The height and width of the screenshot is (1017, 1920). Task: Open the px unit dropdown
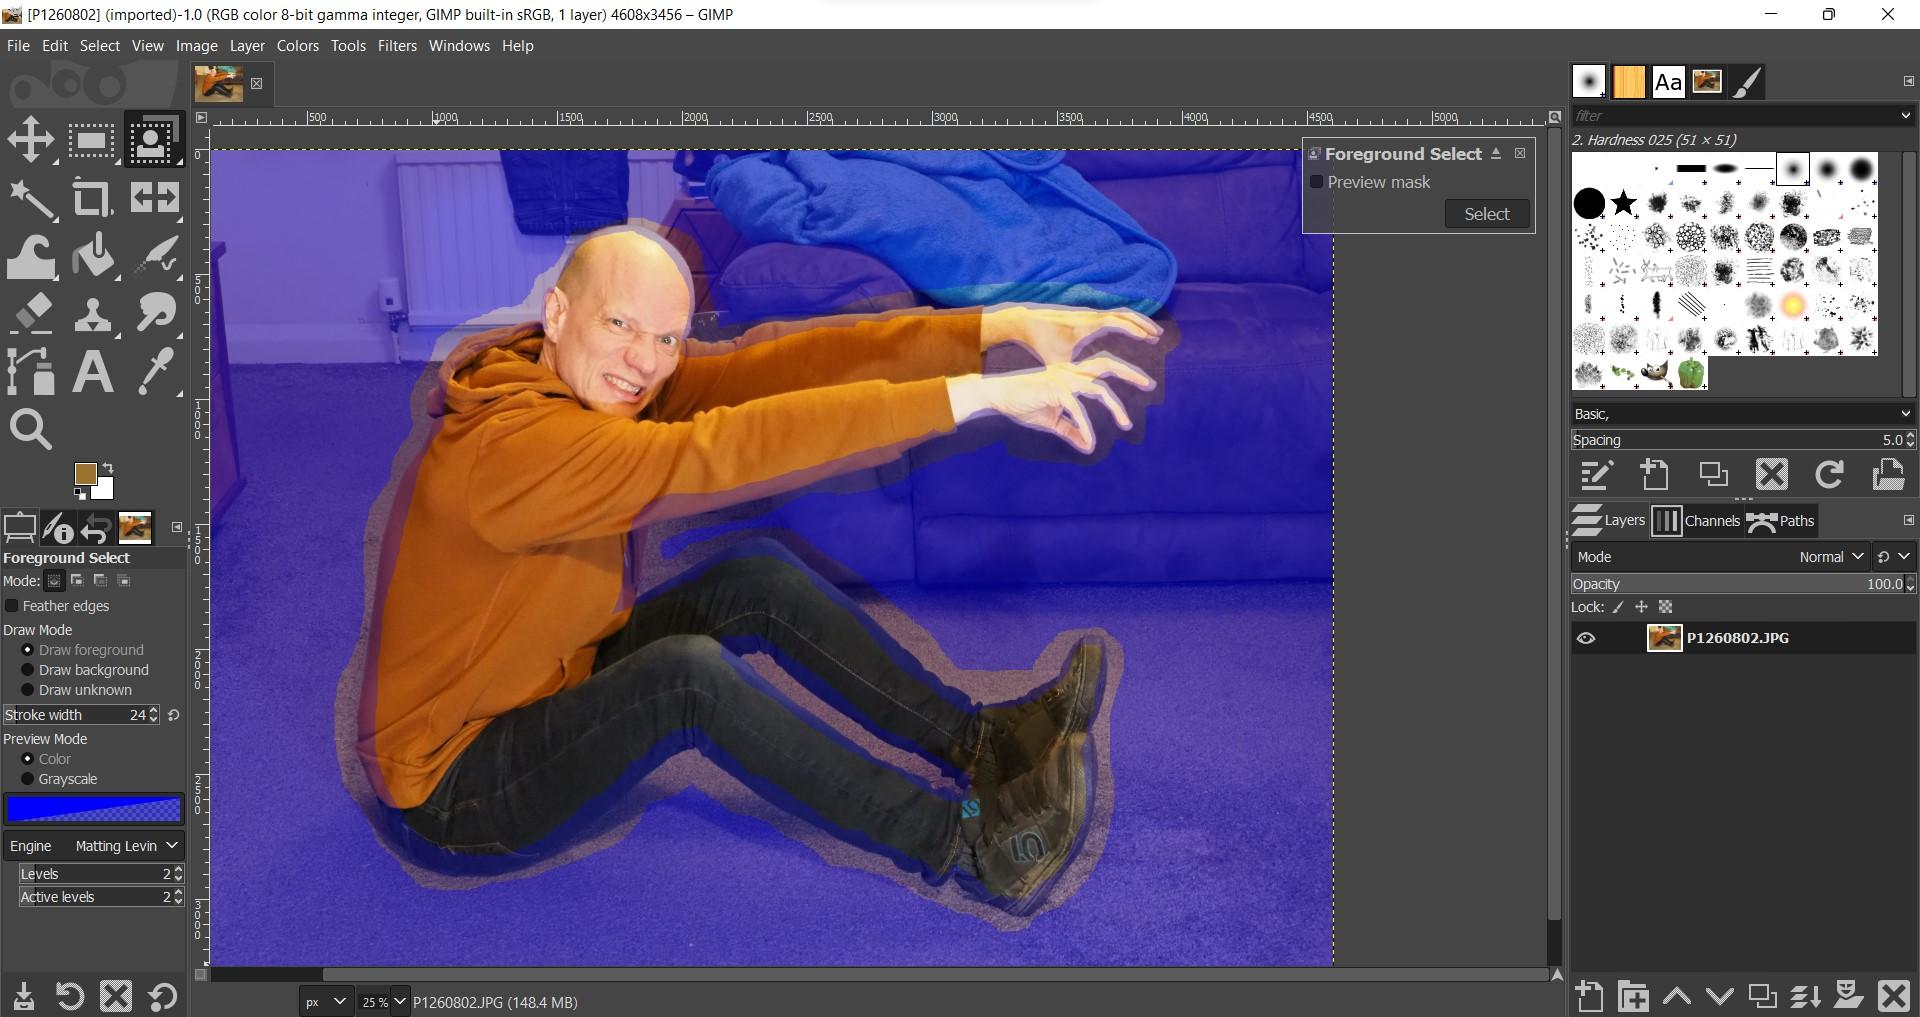point(326,1002)
